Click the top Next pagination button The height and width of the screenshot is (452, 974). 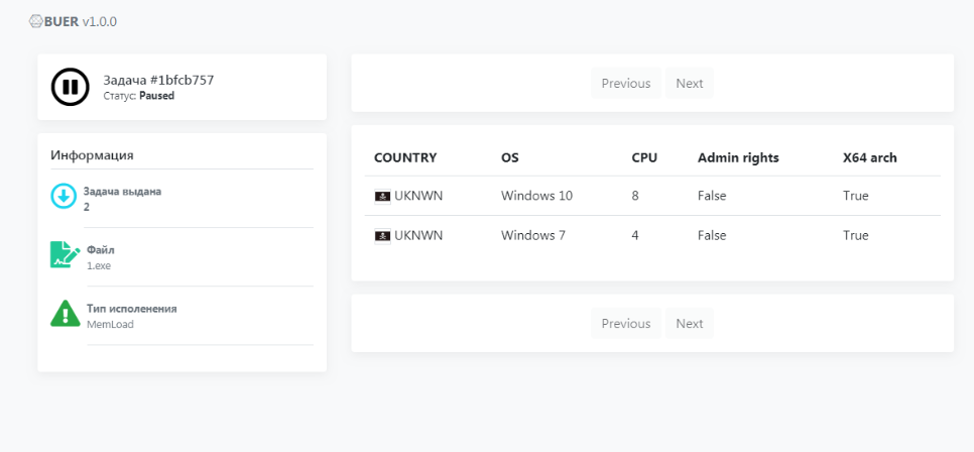click(690, 83)
